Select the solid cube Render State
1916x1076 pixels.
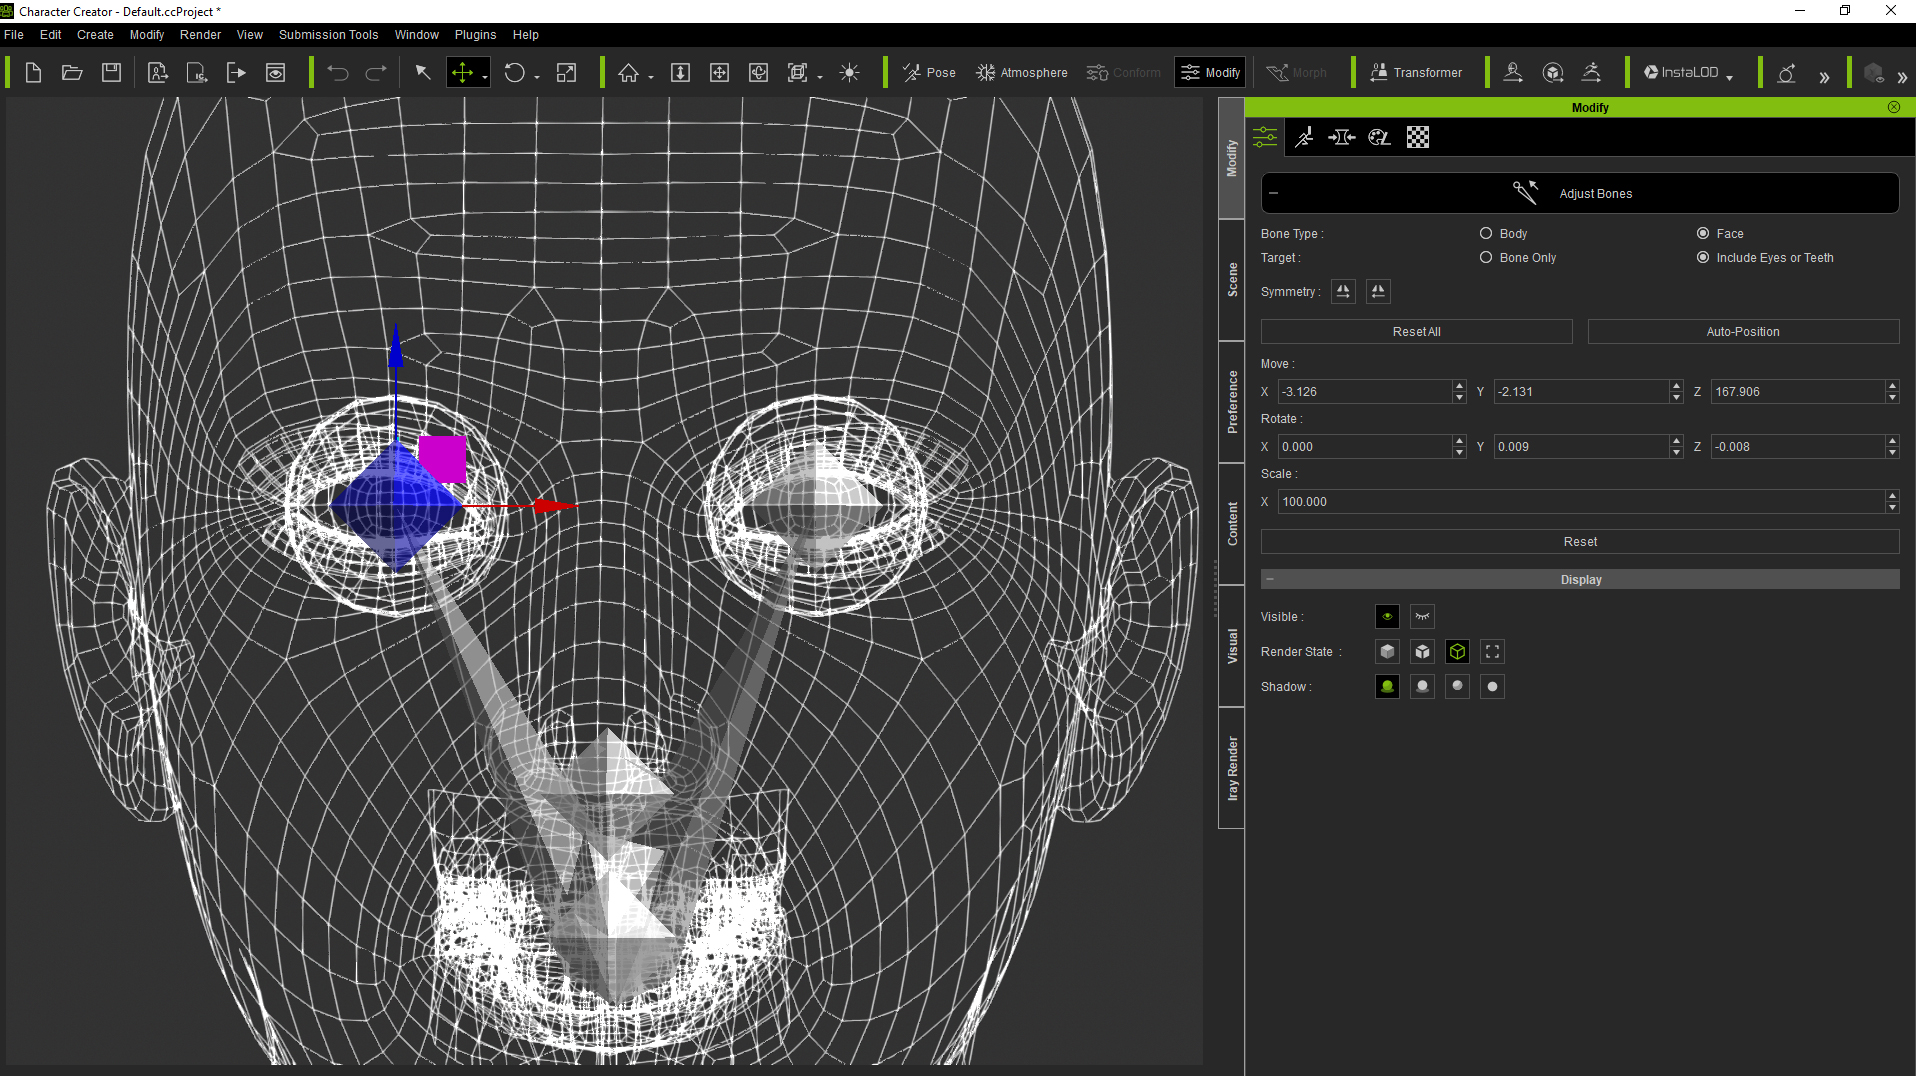coord(1387,651)
